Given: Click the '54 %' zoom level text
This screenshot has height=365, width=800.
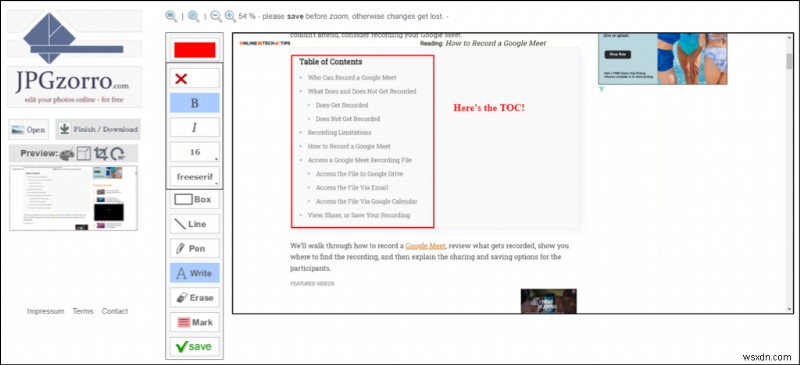Looking at the screenshot, I should [x=246, y=16].
